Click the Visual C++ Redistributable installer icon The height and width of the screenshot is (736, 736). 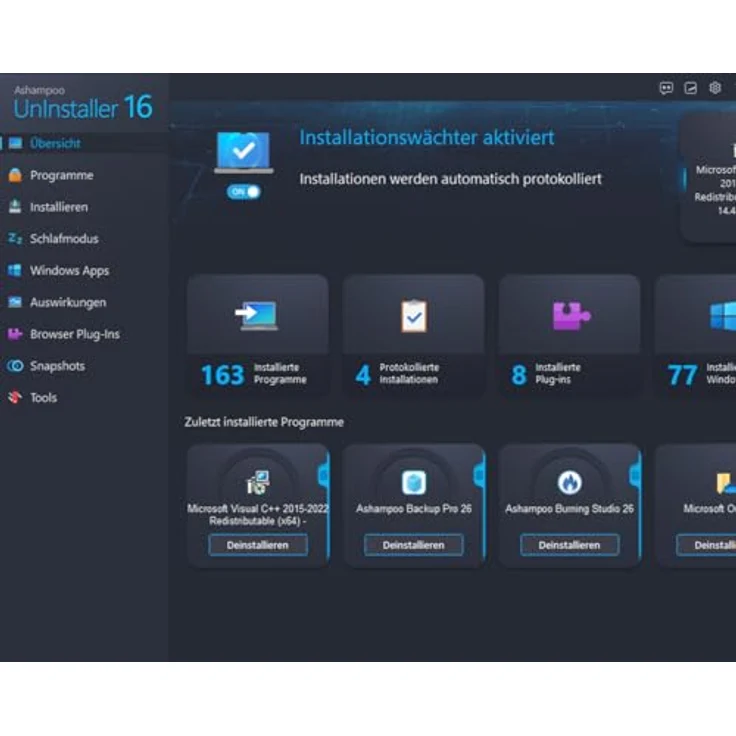(x=258, y=482)
